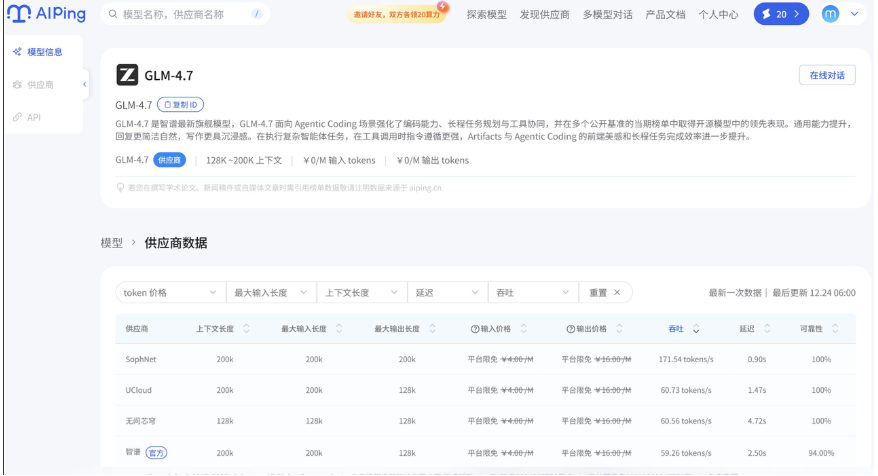Open the 延迟 filter dropdown
Screen dimensions: 878x476
[447, 293]
